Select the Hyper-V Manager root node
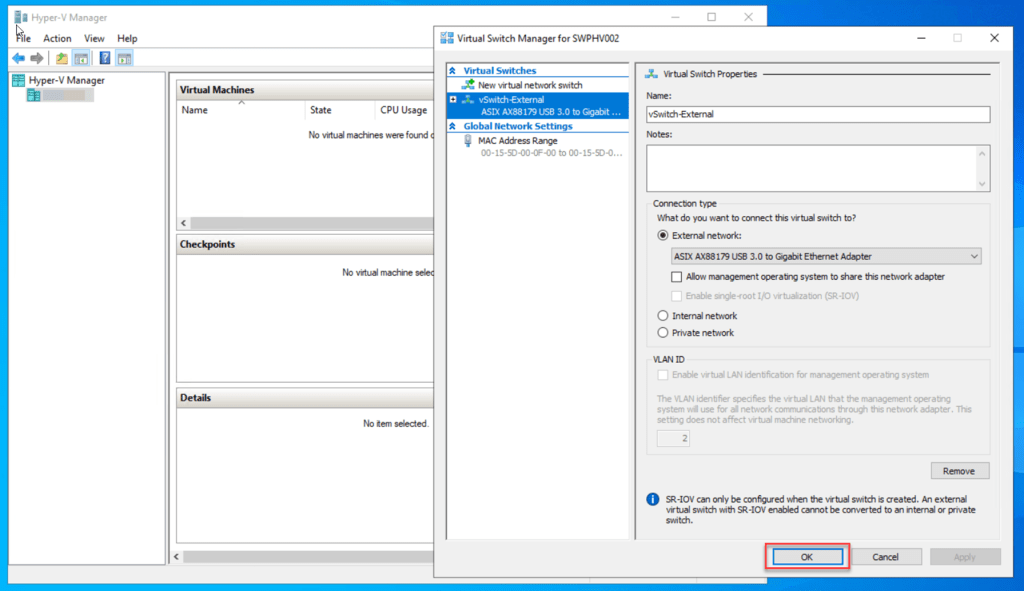This screenshot has height=591, width=1024. (66, 80)
